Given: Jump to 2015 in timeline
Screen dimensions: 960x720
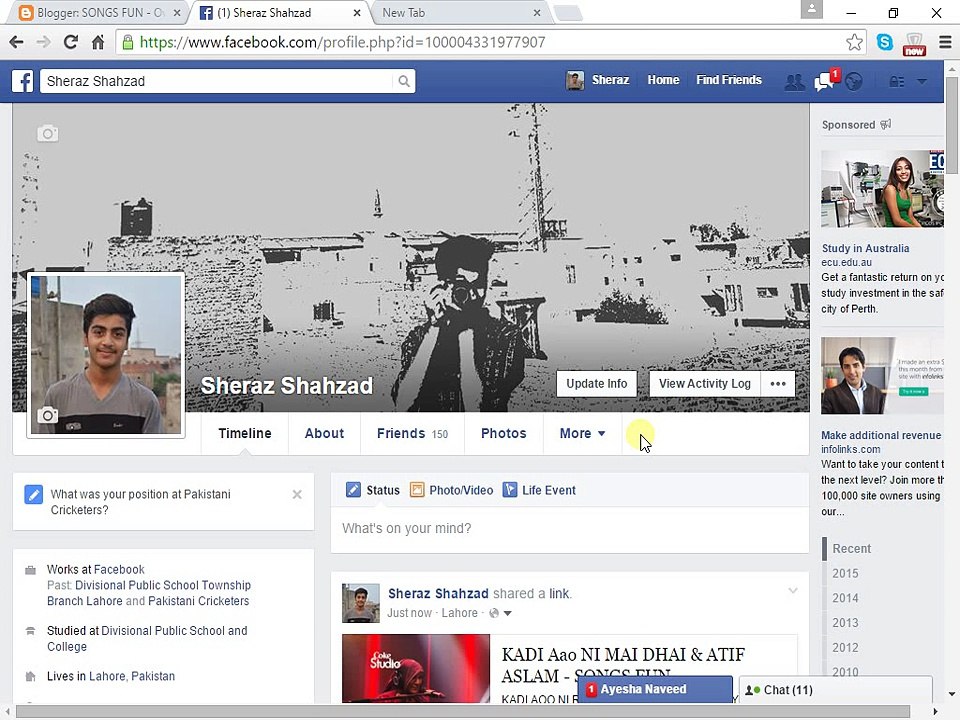Looking at the screenshot, I should point(845,573).
